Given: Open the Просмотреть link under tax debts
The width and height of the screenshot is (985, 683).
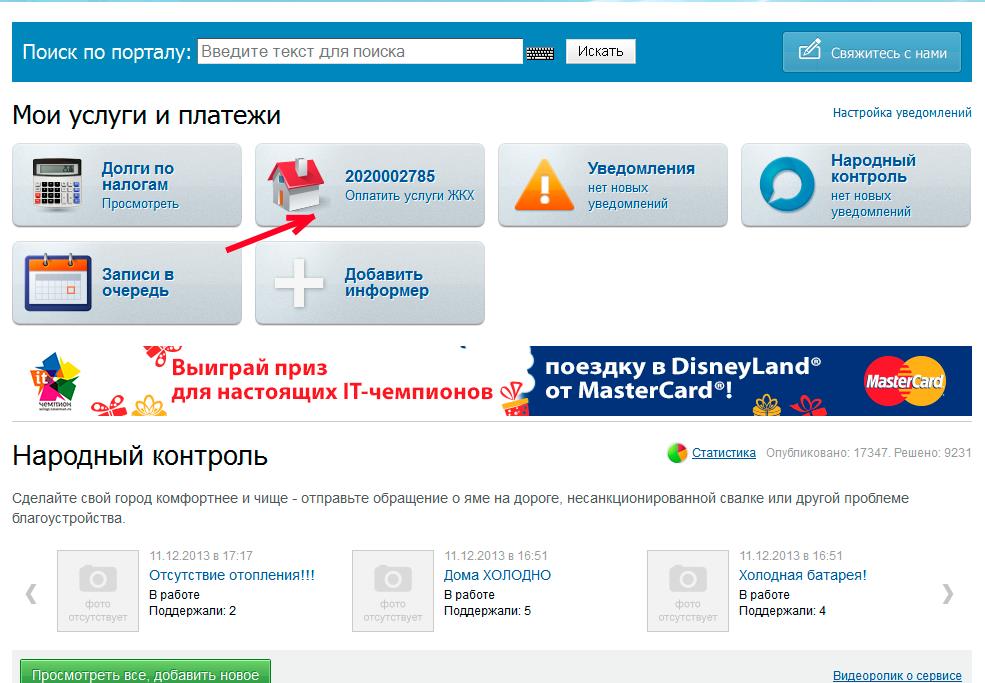Looking at the screenshot, I should [x=140, y=204].
